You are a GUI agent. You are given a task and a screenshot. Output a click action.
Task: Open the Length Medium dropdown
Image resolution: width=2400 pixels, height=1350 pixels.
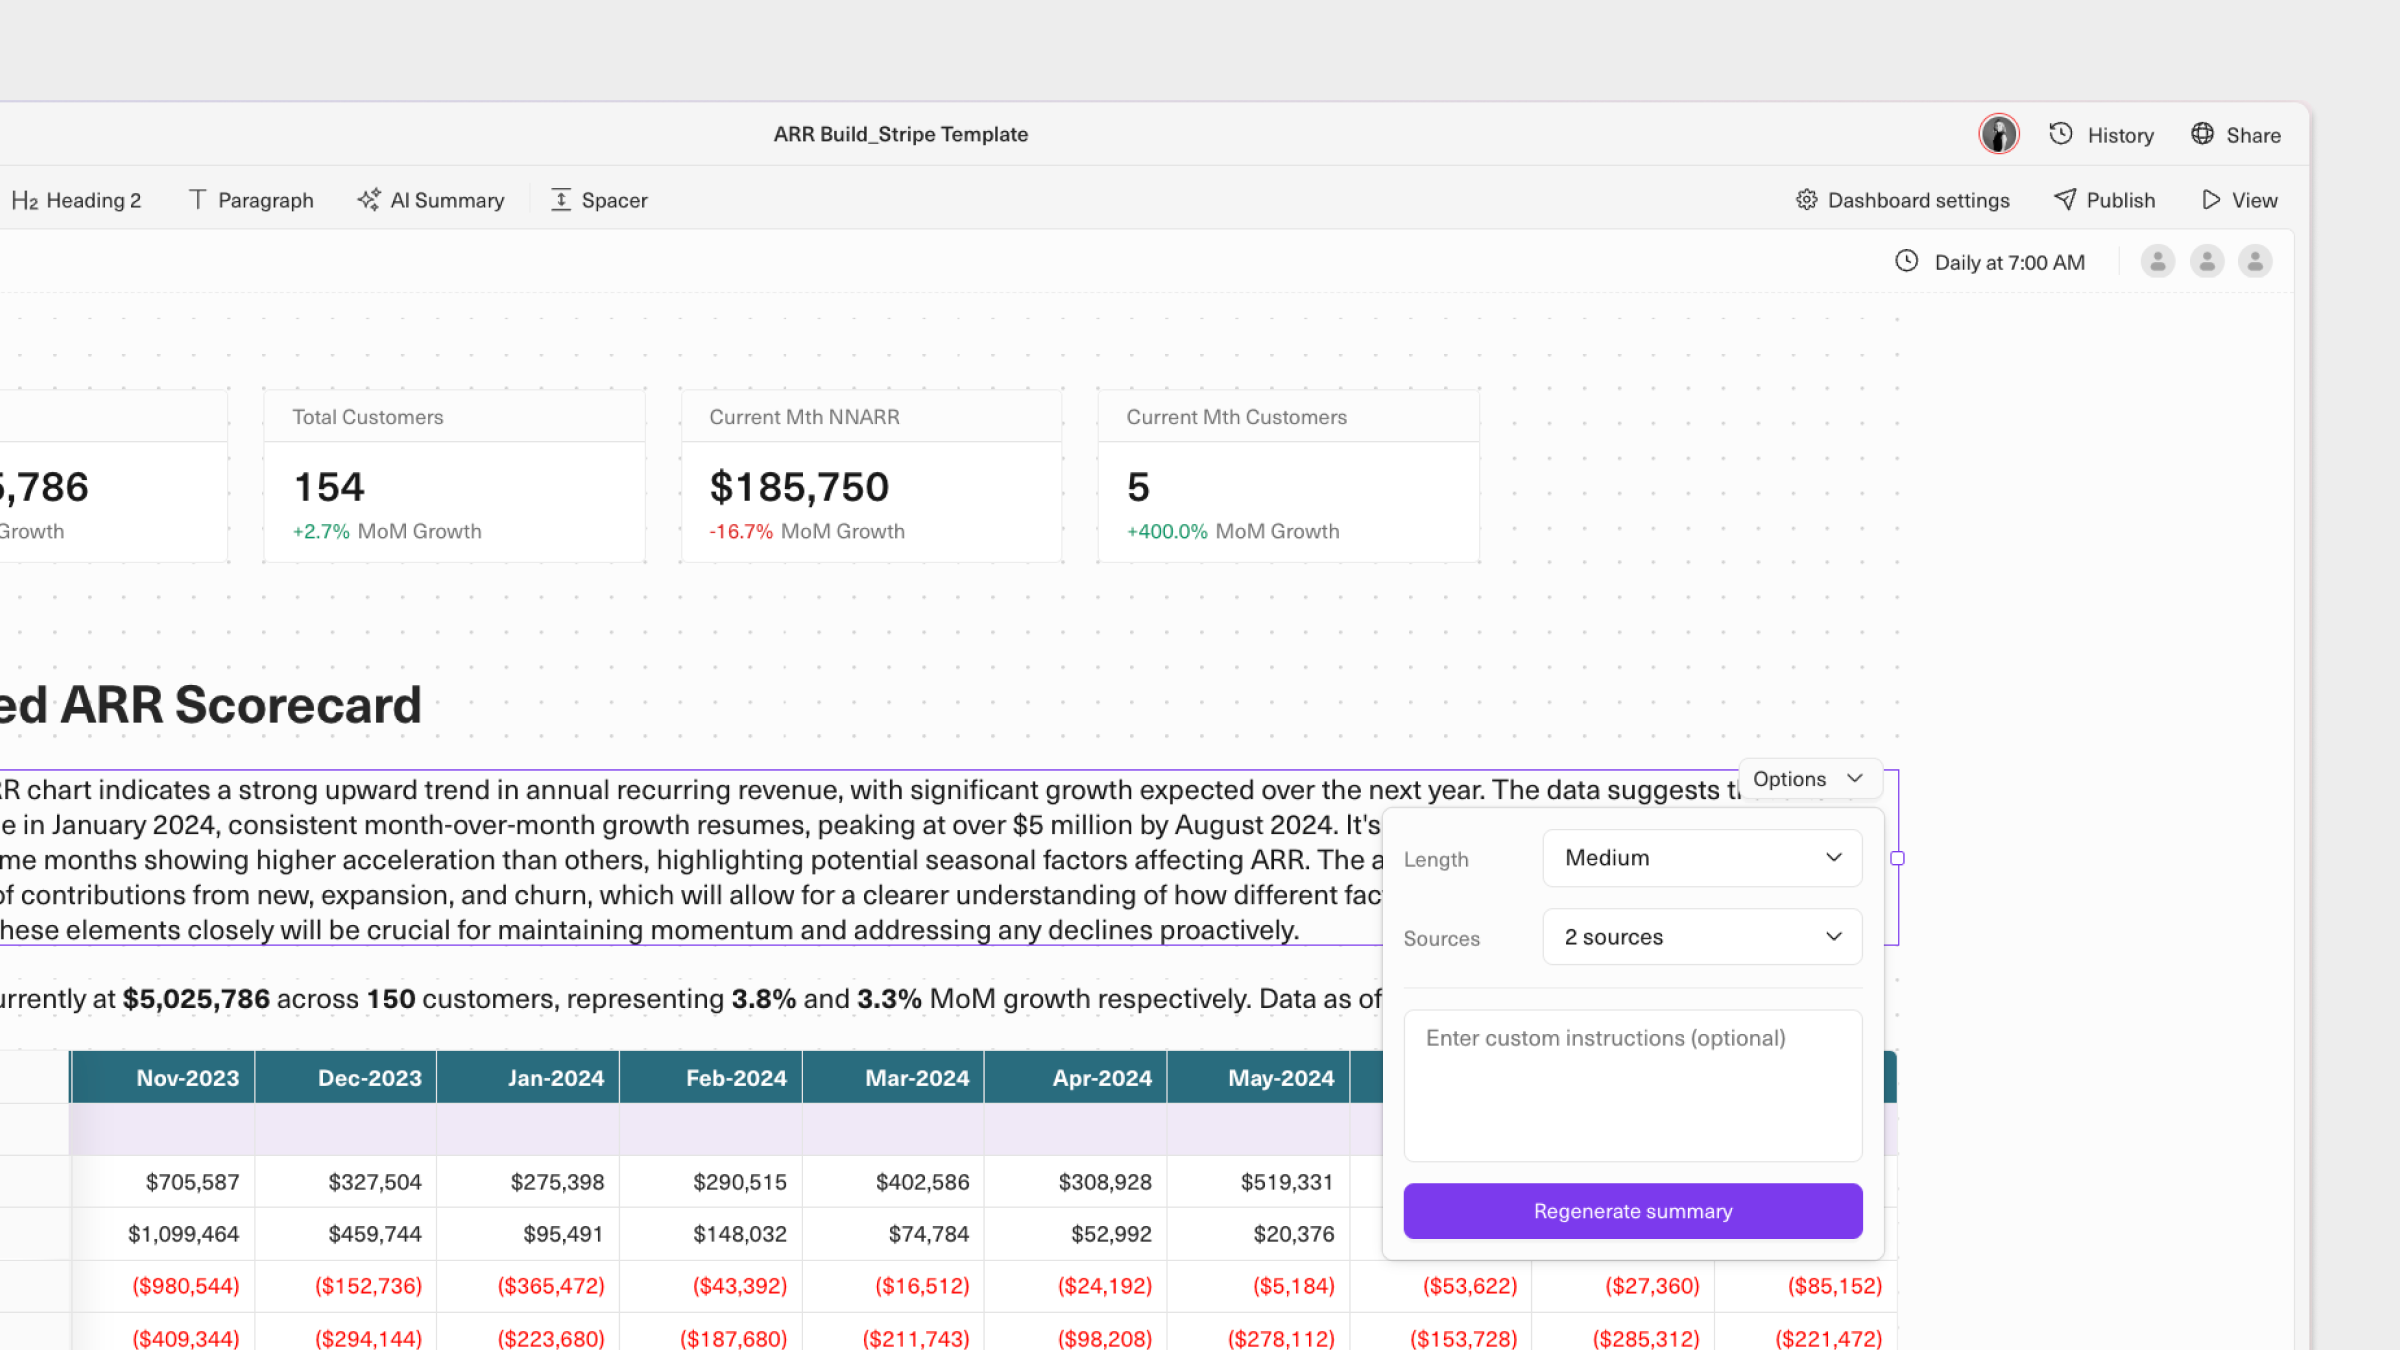click(1702, 858)
